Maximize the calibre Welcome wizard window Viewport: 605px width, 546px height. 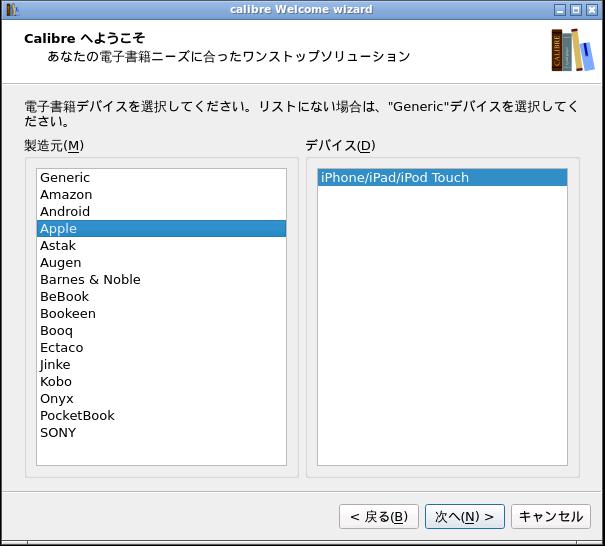[576, 10]
